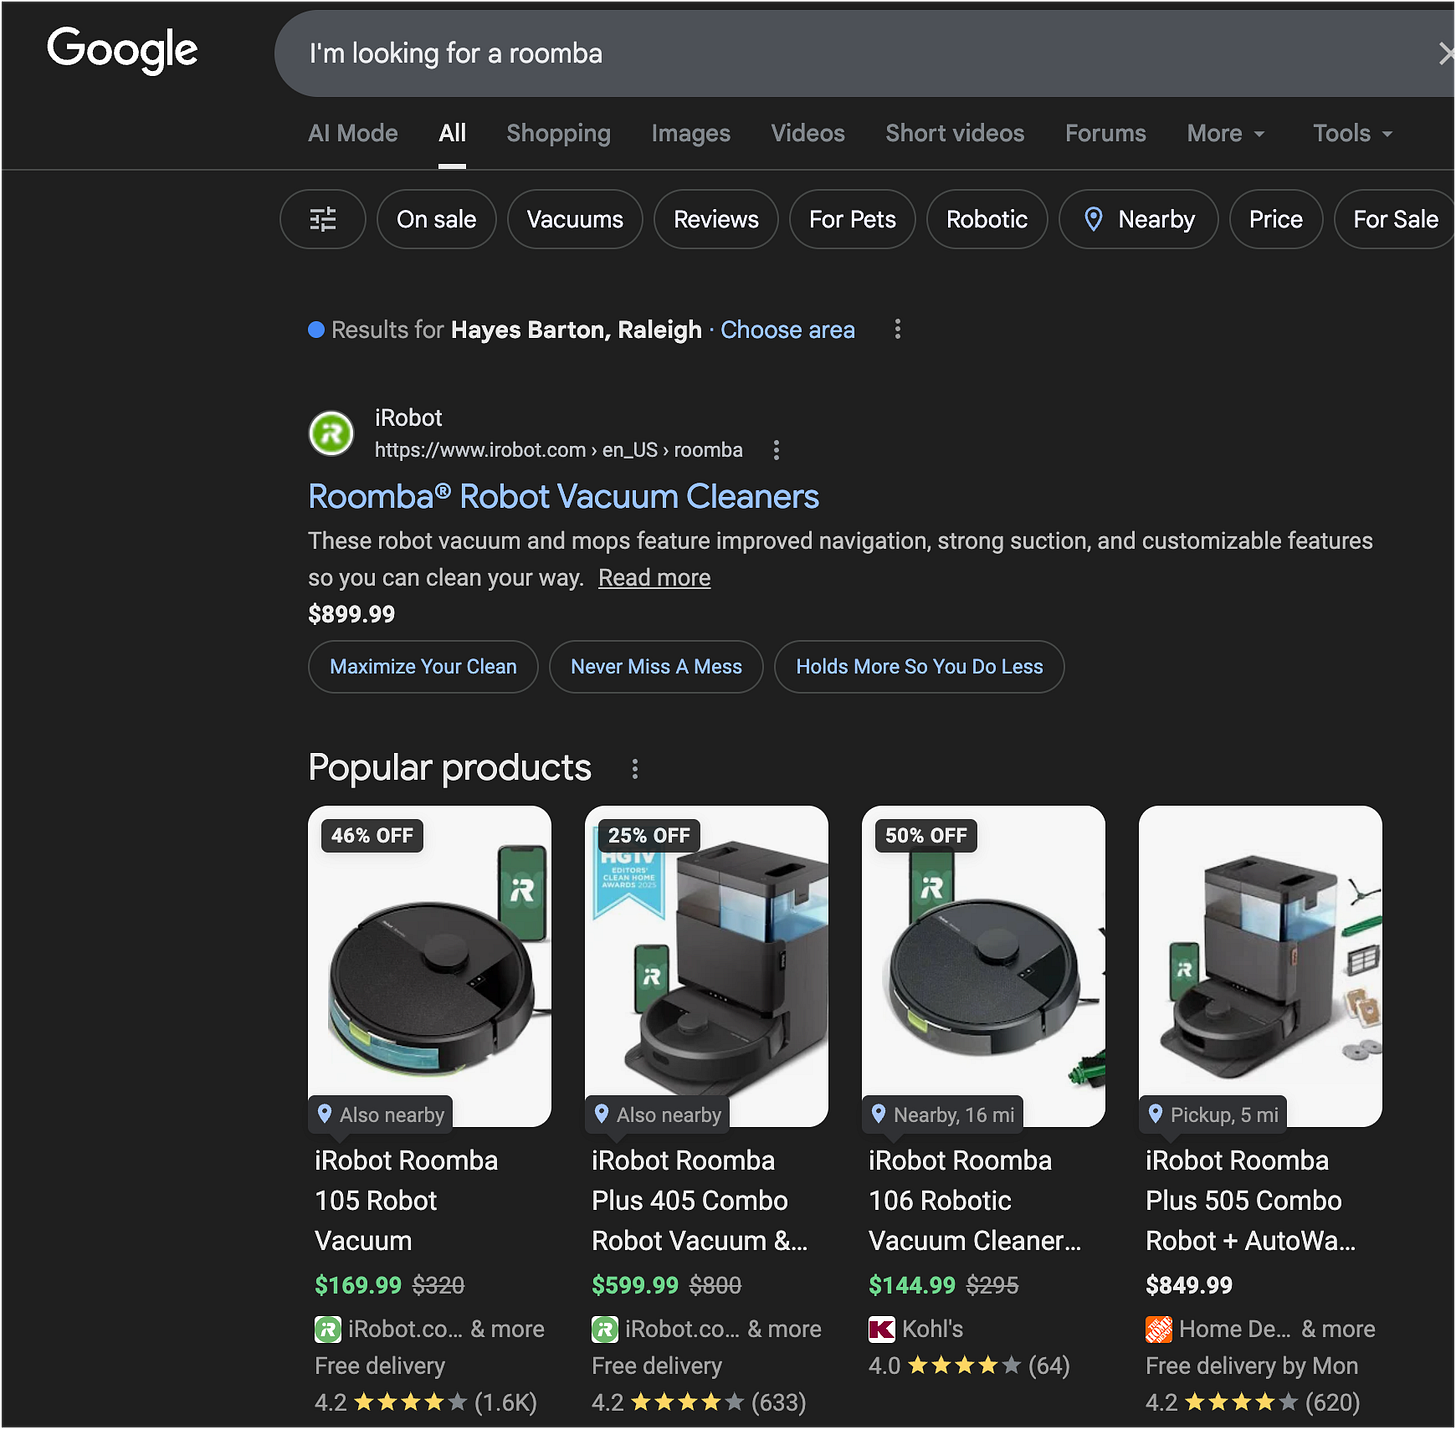Click the Home Depot store icon
Screen dimensions: 1456x1429
(1159, 1329)
